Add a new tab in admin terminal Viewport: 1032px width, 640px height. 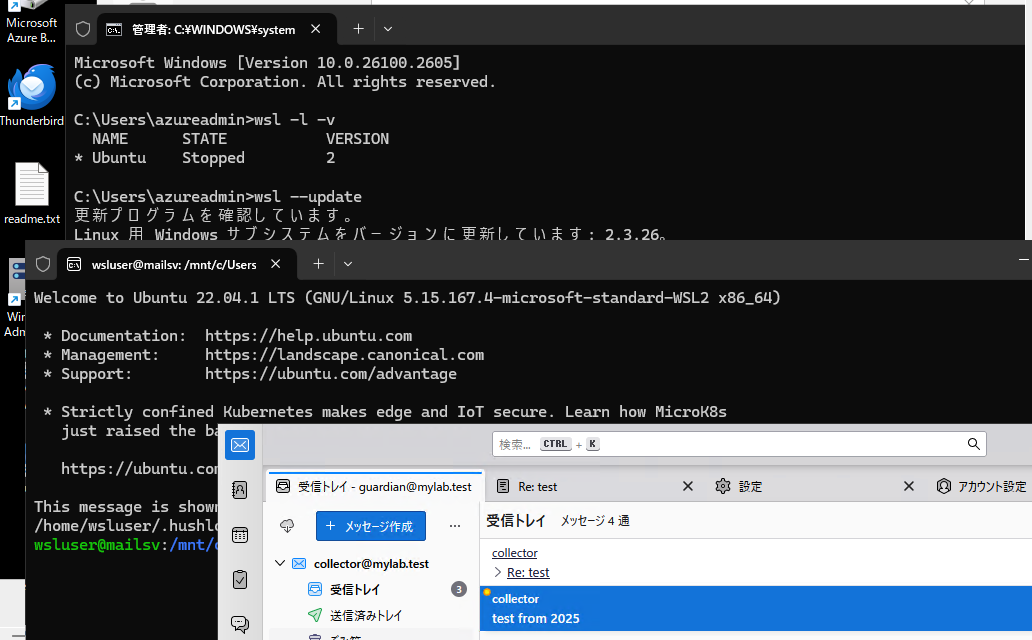coord(358,29)
